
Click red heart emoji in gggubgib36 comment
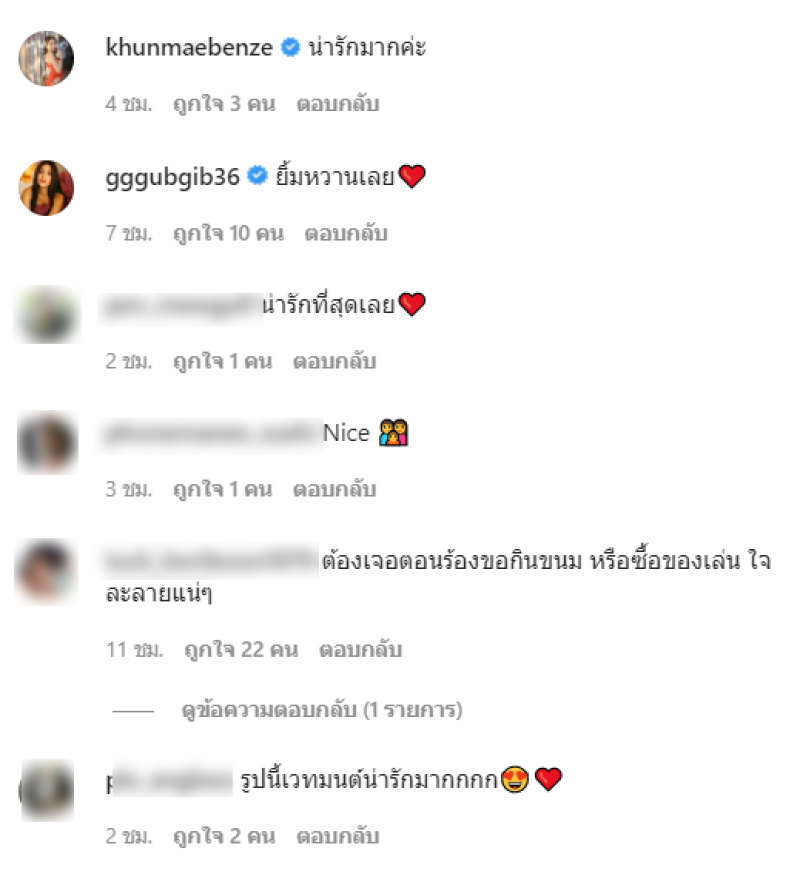click(x=412, y=177)
